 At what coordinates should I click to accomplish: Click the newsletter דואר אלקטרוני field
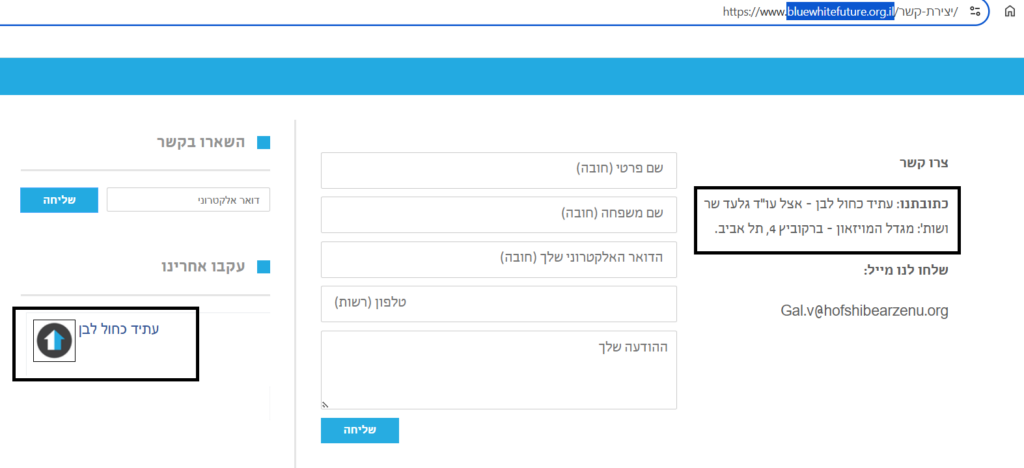click(188, 200)
